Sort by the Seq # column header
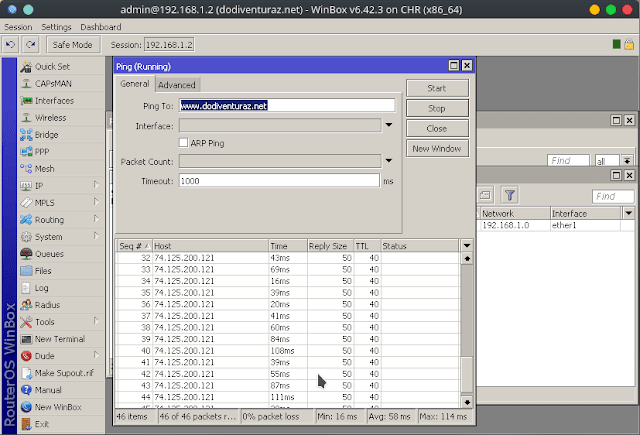The width and height of the screenshot is (640, 435). tap(134, 246)
